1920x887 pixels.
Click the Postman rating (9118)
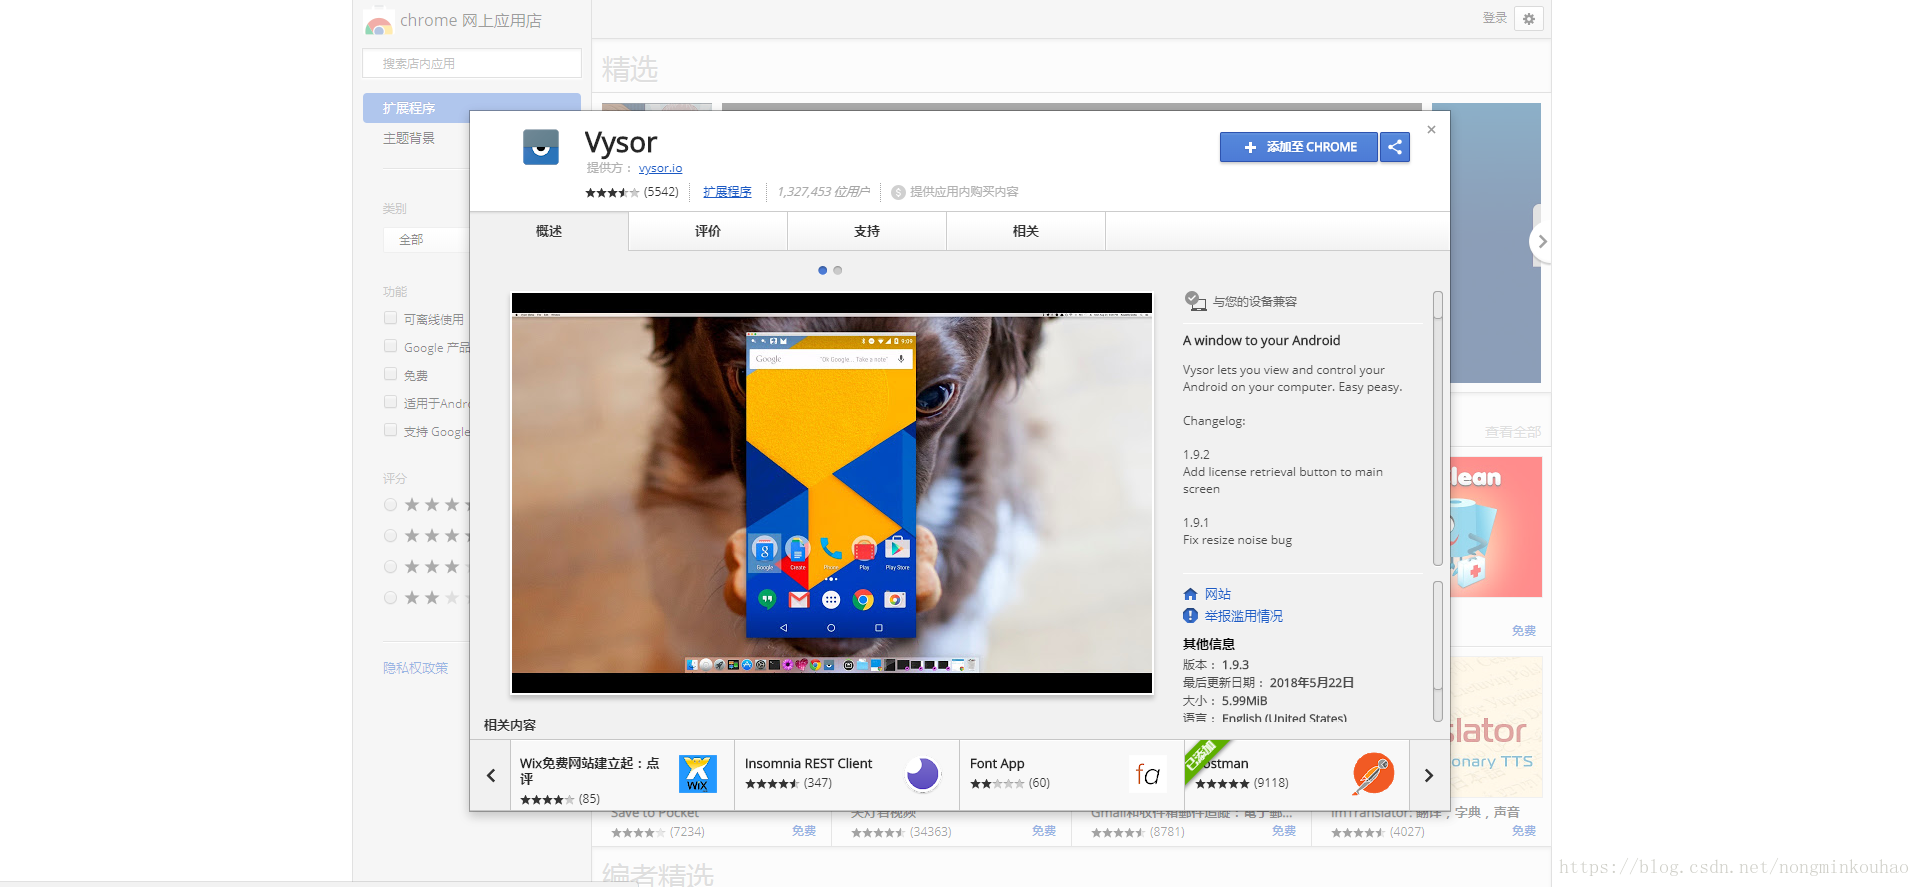tap(1242, 784)
